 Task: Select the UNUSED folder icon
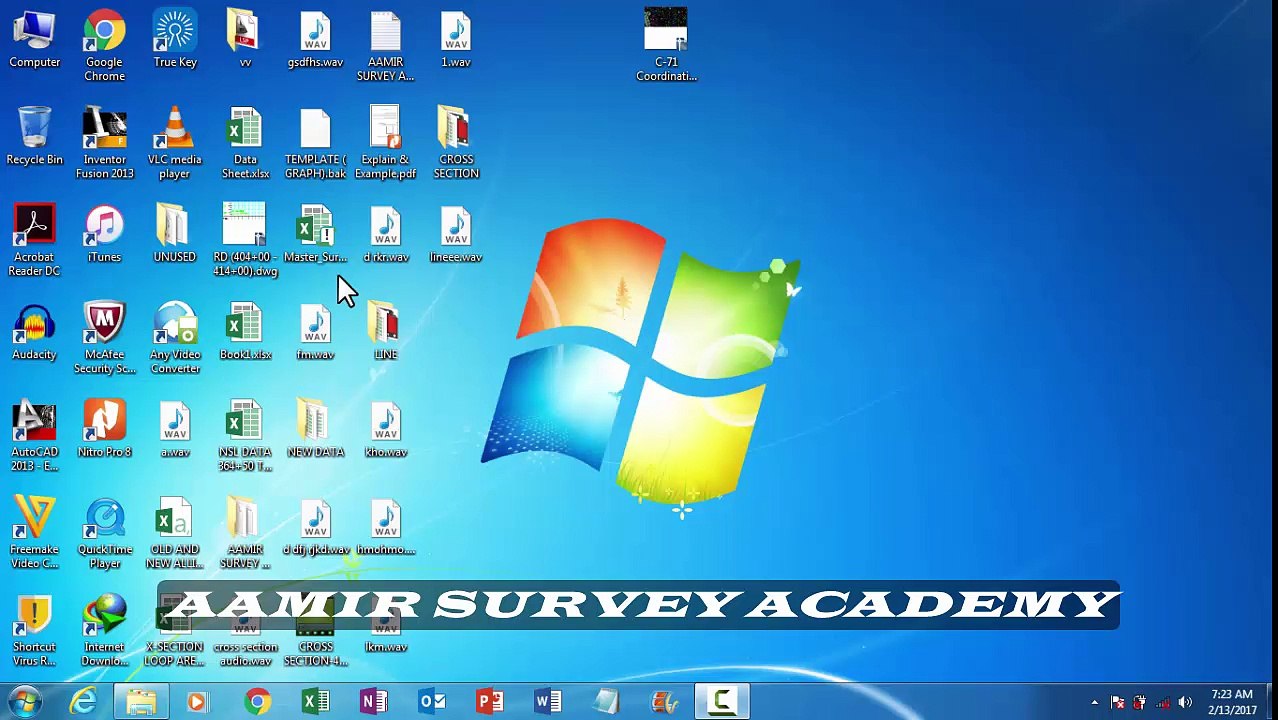[x=175, y=235]
